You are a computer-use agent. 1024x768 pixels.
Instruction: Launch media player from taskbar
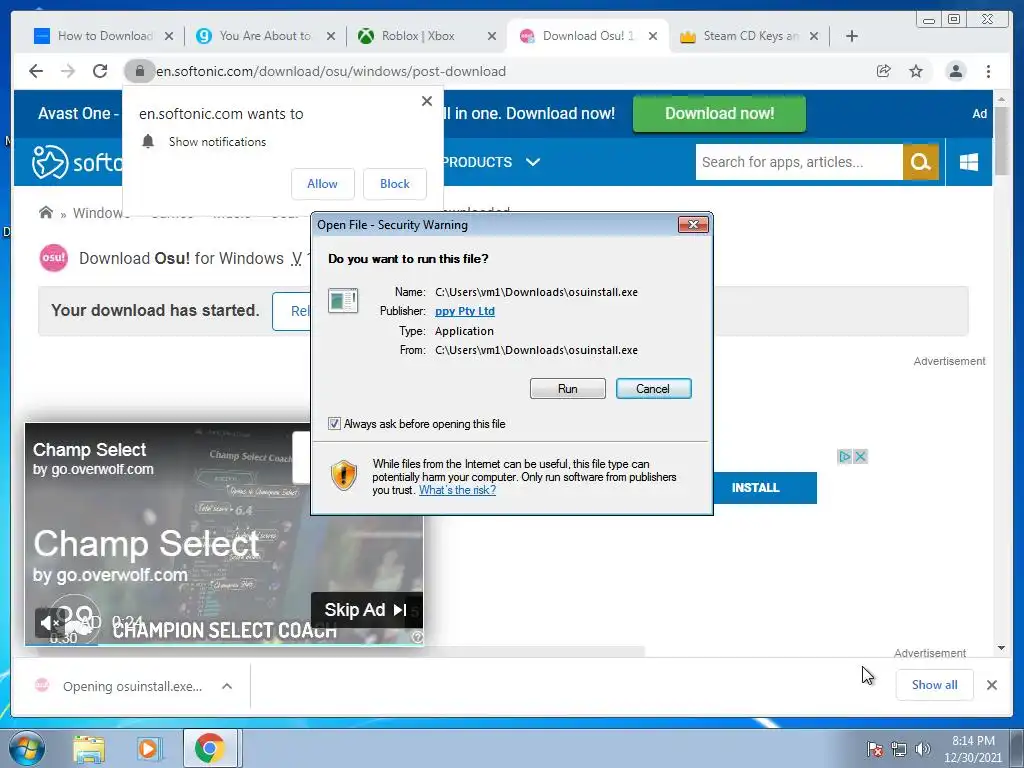[148, 748]
